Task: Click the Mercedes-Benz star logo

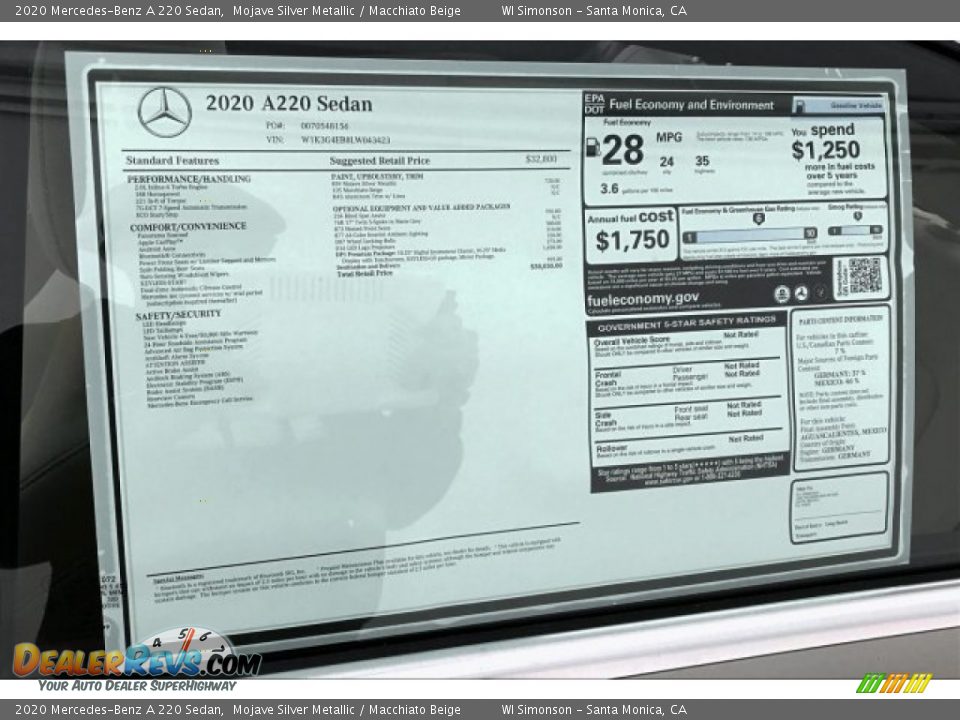Action: pyautogui.click(x=164, y=112)
